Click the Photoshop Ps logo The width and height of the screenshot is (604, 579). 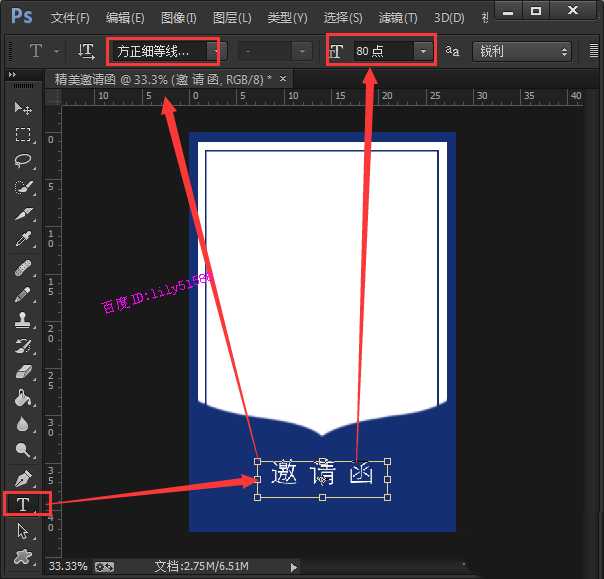[22, 16]
